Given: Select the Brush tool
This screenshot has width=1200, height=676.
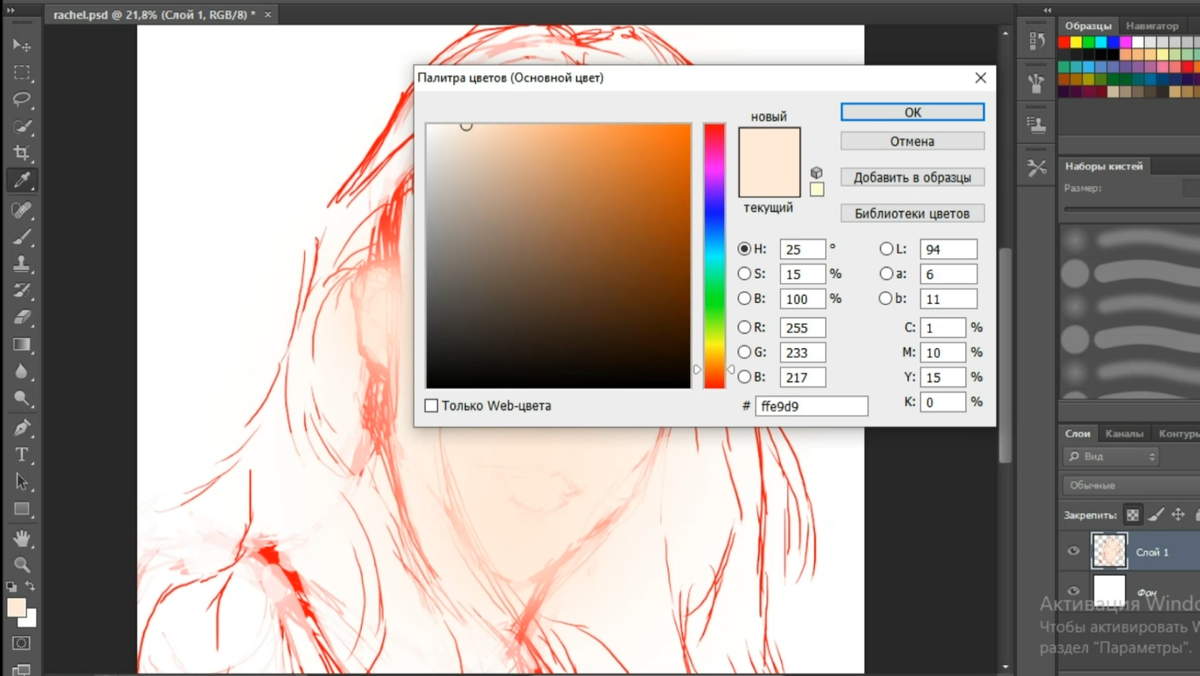Looking at the screenshot, I should [21, 237].
